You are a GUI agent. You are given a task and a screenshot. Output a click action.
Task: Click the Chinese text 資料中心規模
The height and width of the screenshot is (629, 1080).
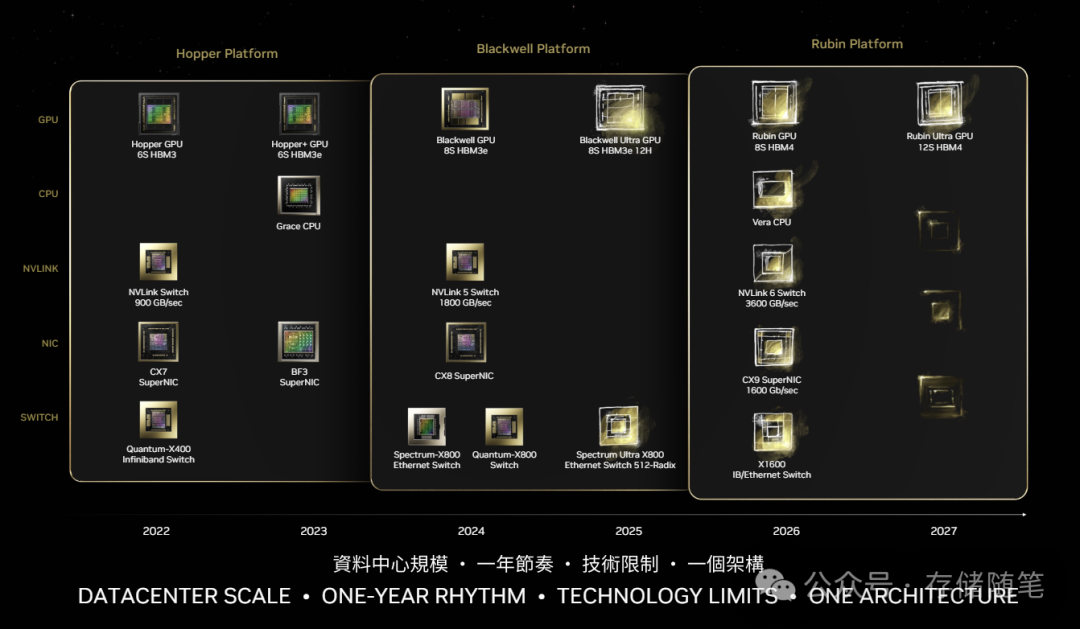pos(391,564)
